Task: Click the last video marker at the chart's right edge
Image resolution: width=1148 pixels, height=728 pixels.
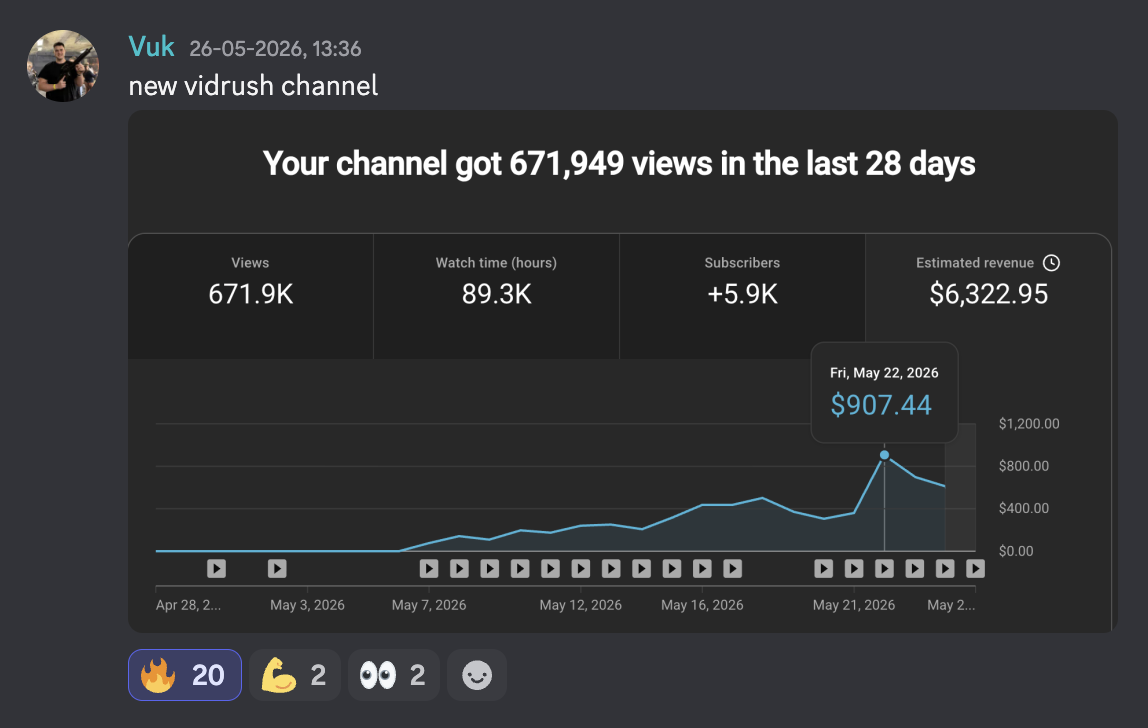Action: tap(975, 568)
